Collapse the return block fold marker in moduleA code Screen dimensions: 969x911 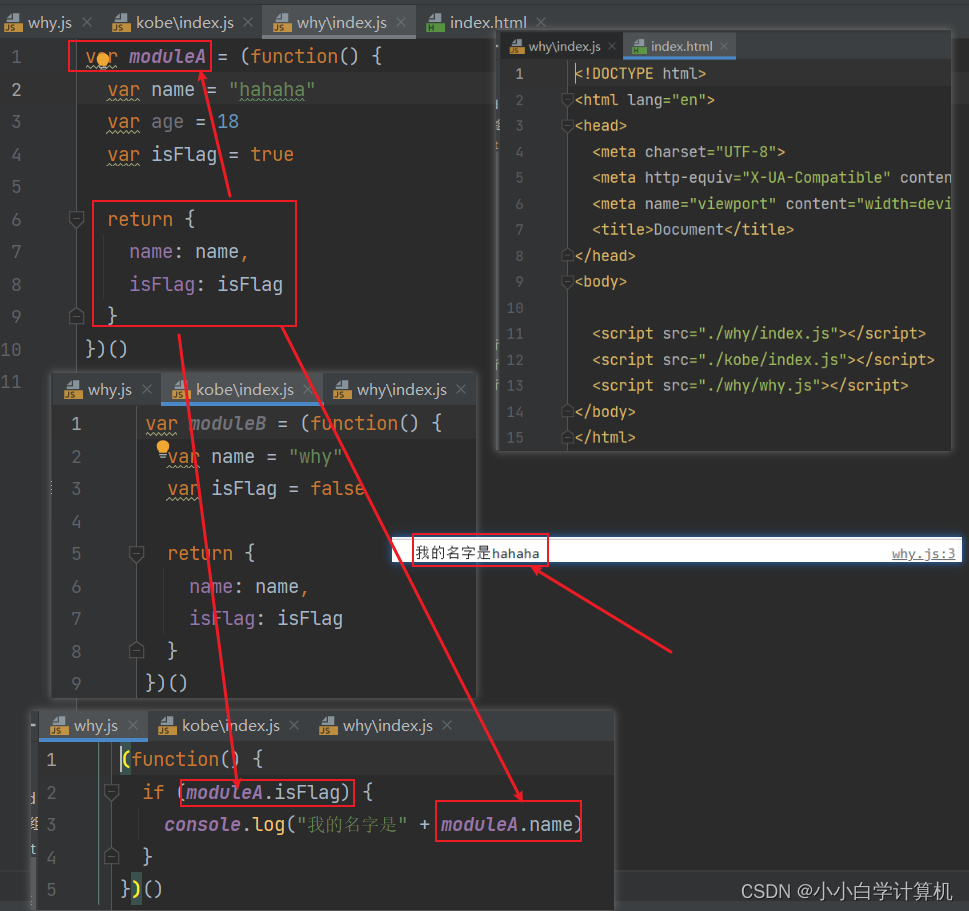pyautogui.click(x=77, y=219)
